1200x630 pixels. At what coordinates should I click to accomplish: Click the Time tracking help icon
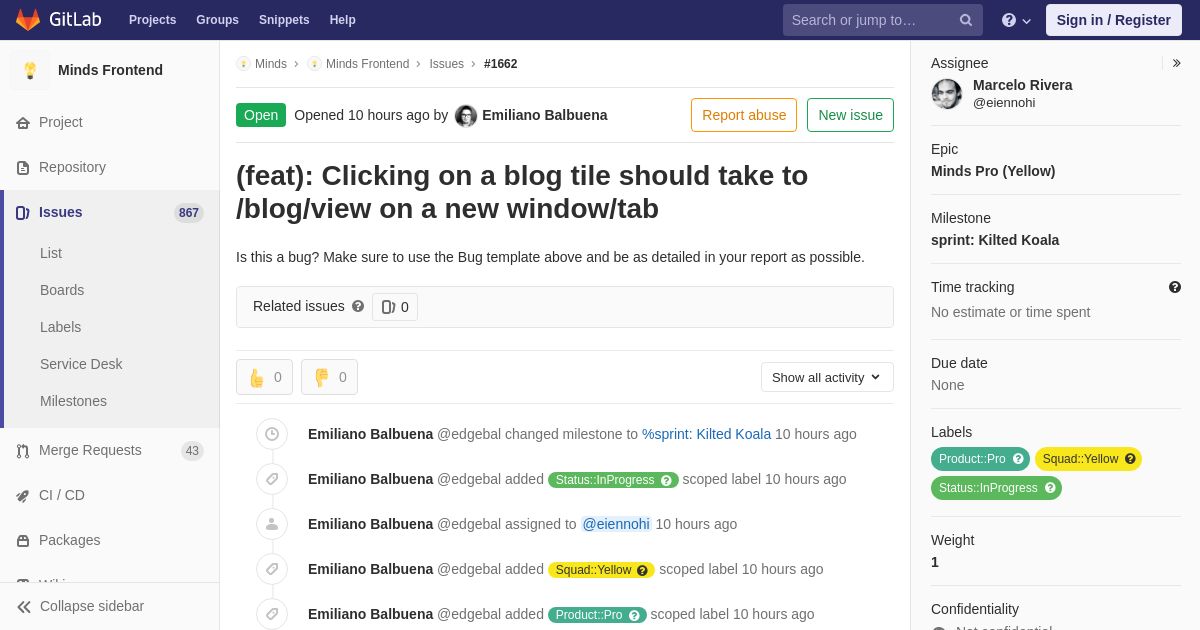pos(1175,287)
